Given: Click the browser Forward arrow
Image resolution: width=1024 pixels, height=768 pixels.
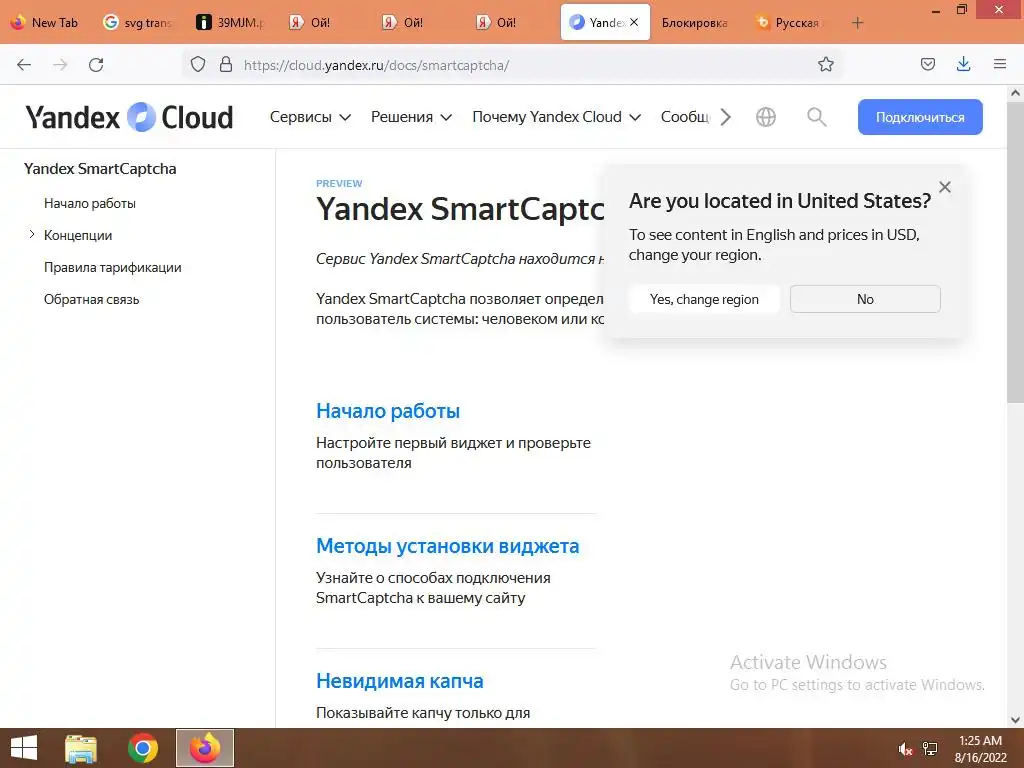Looking at the screenshot, I should tap(60, 65).
